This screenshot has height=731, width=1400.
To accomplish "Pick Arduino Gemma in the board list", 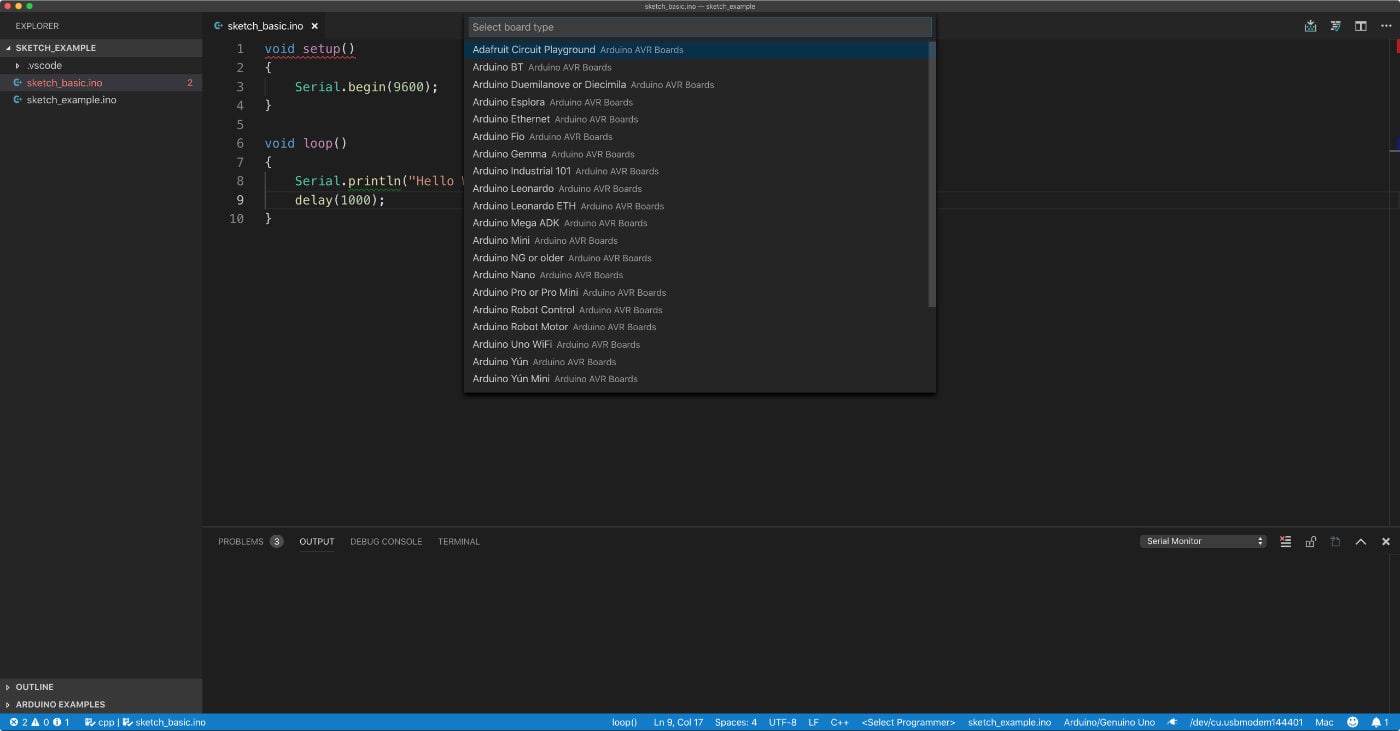I will click(697, 154).
